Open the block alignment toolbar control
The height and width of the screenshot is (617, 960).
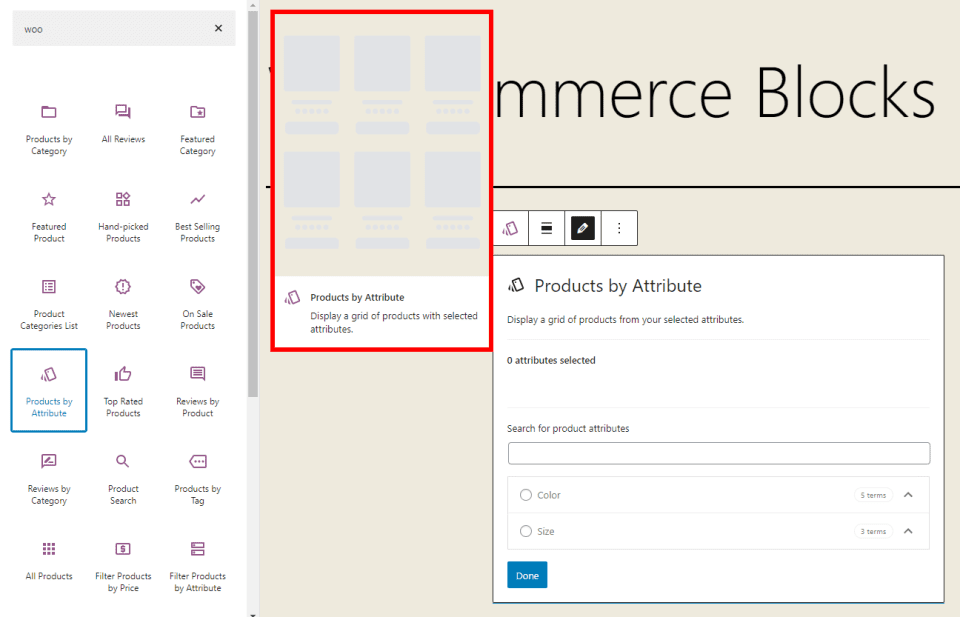(x=546, y=228)
